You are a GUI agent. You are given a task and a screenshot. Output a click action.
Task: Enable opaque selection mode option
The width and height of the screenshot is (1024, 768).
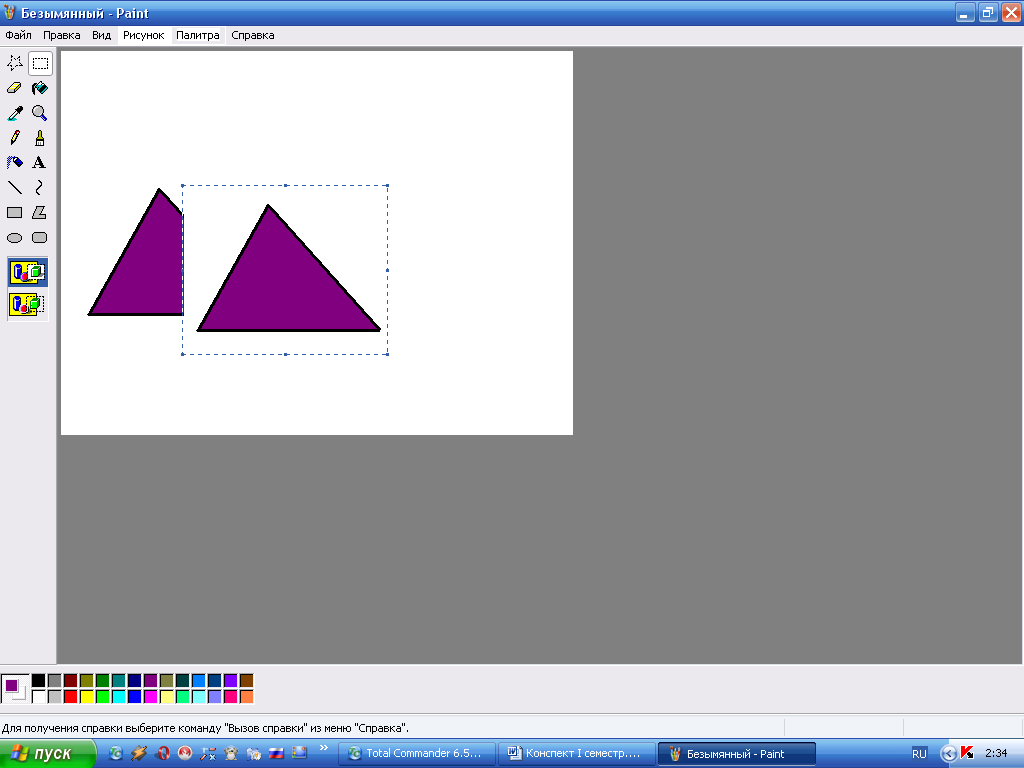pos(27,272)
